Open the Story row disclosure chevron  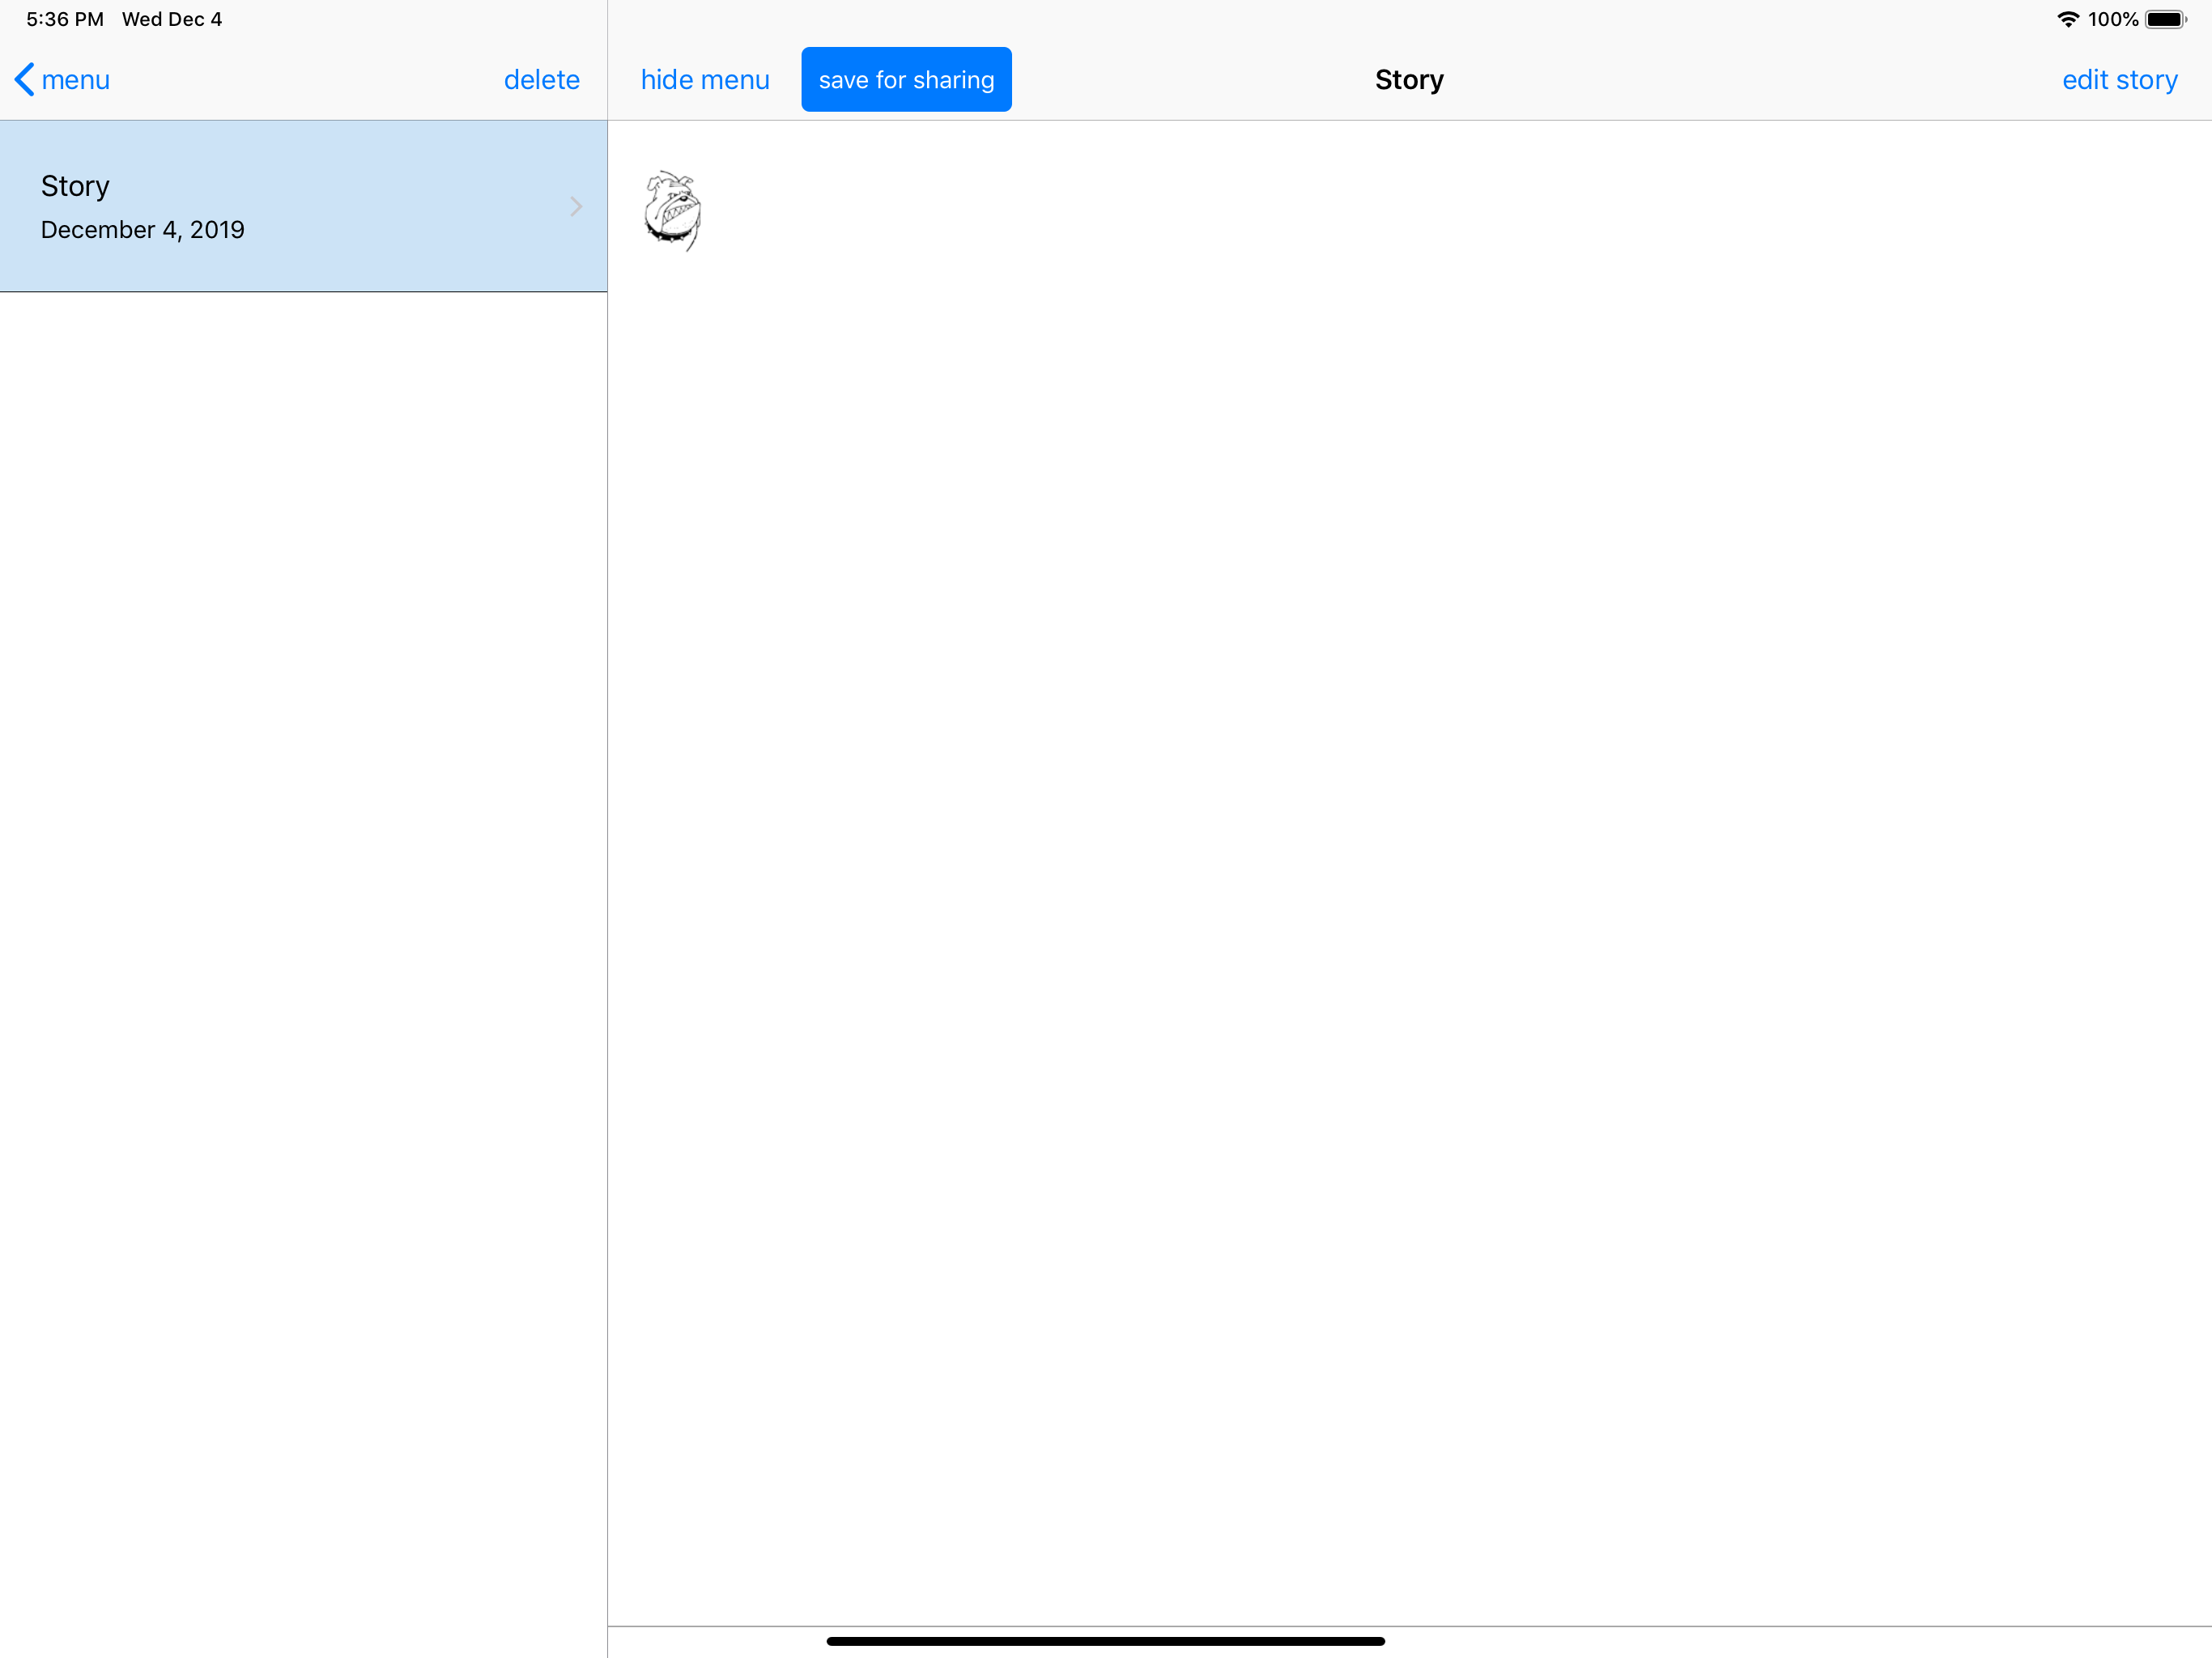[x=576, y=206]
